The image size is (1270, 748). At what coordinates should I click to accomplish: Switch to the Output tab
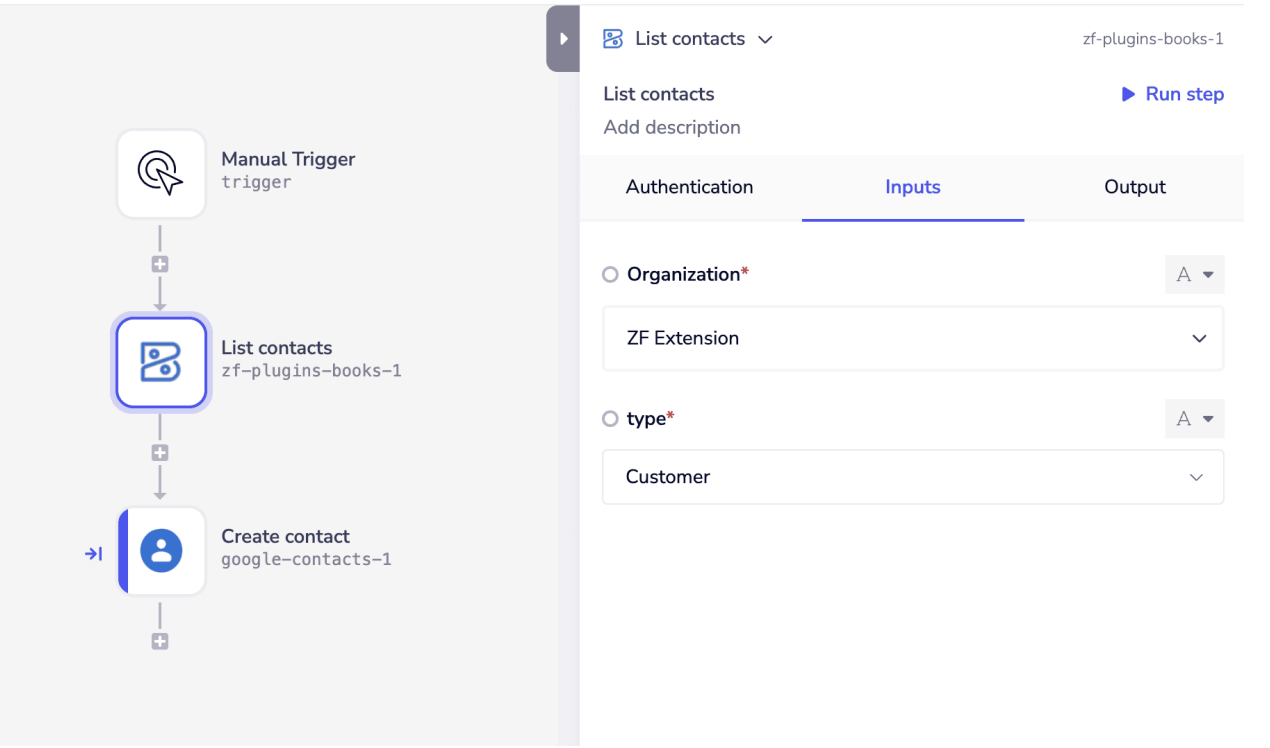pyautogui.click(x=1134, y=187)
